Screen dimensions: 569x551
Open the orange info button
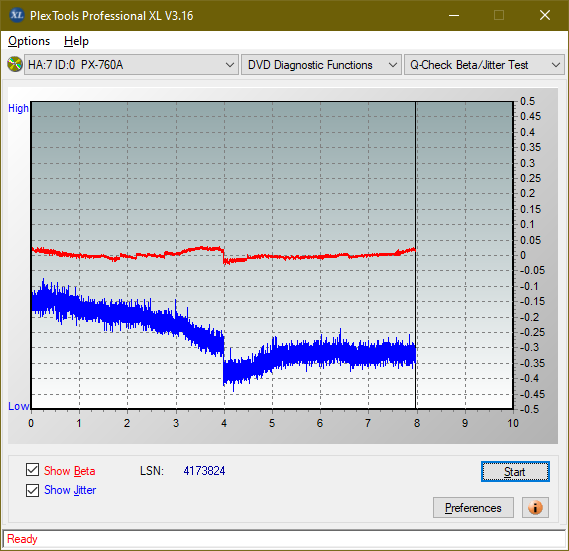(x=535, y=507)
